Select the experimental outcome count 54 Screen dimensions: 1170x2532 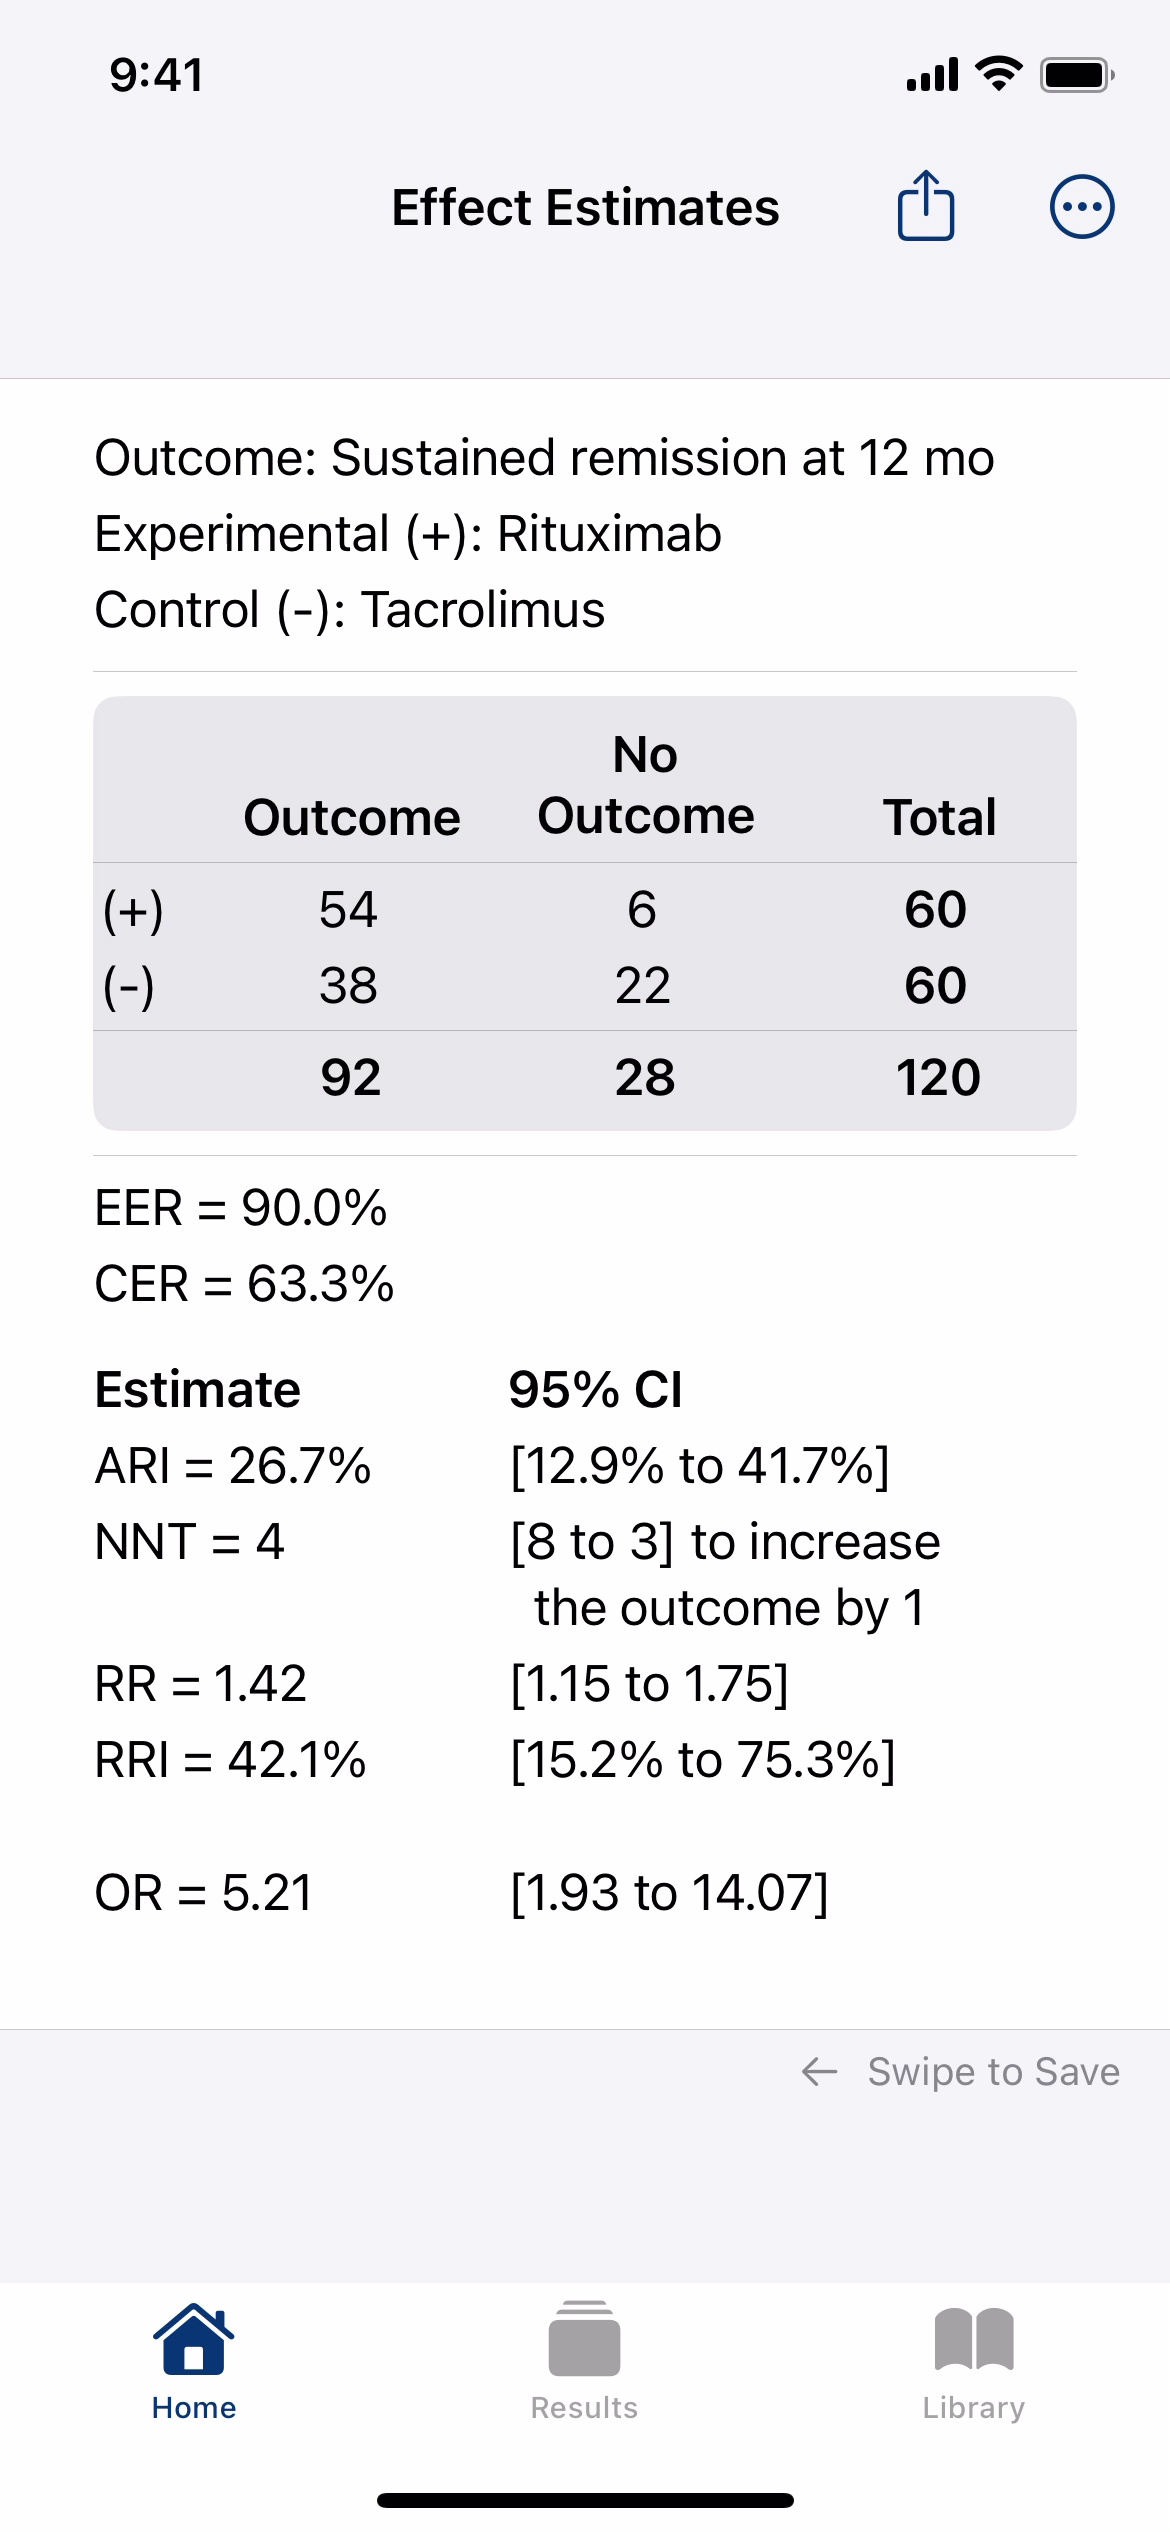pyautogui.click(x=348, y=910)
